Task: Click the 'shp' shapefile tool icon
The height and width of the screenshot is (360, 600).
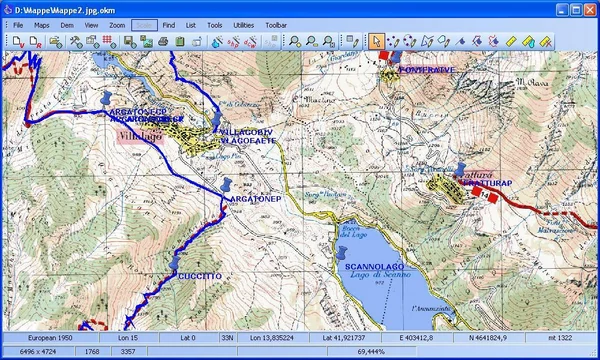Action: pyautogui.click(x=233, y=41)
